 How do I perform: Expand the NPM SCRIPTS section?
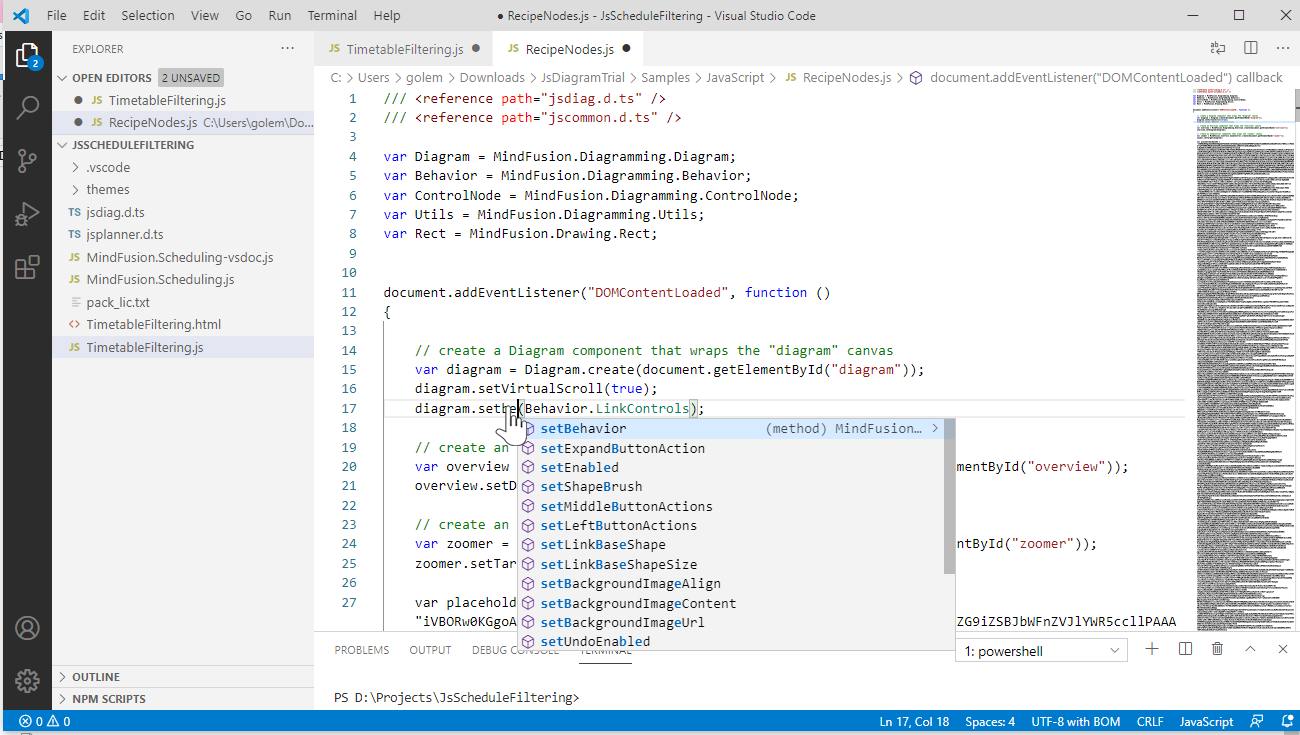[108, 699]
